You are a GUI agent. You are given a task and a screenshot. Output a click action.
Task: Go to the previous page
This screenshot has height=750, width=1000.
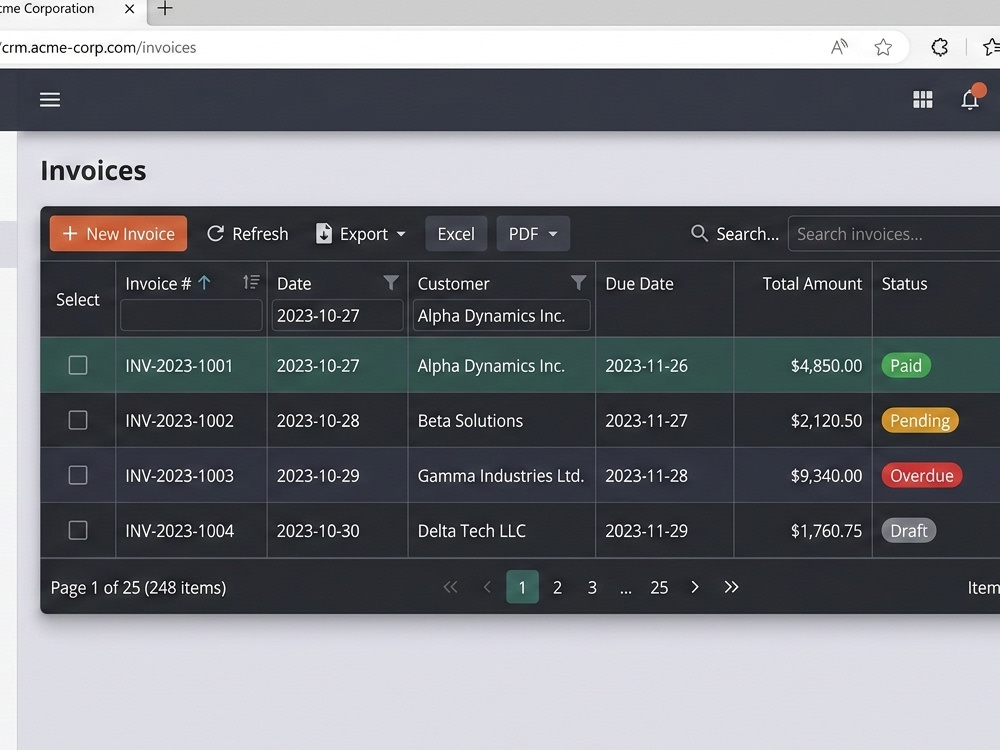pyautogui.click(x=487, y=587)
